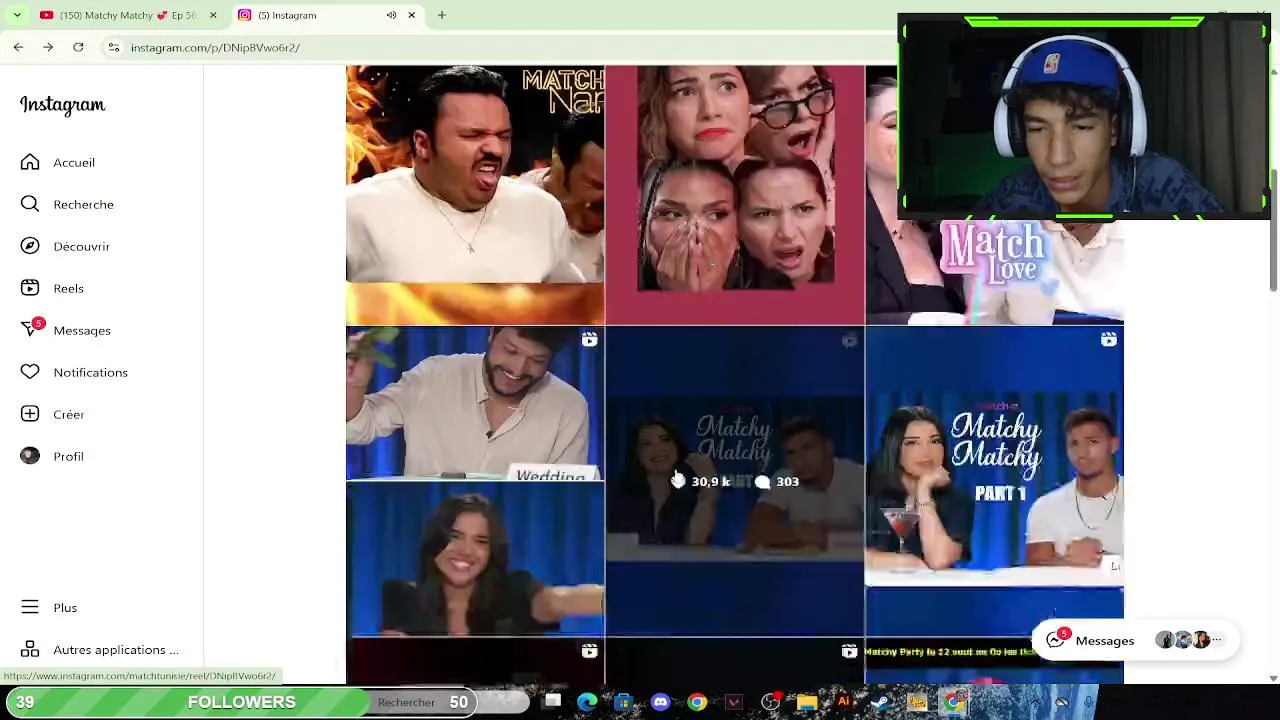Viewport: 1280px width, 720px height.
Task: Click reel icon on the Wedding thumbnail
Action: coord(589,340)
